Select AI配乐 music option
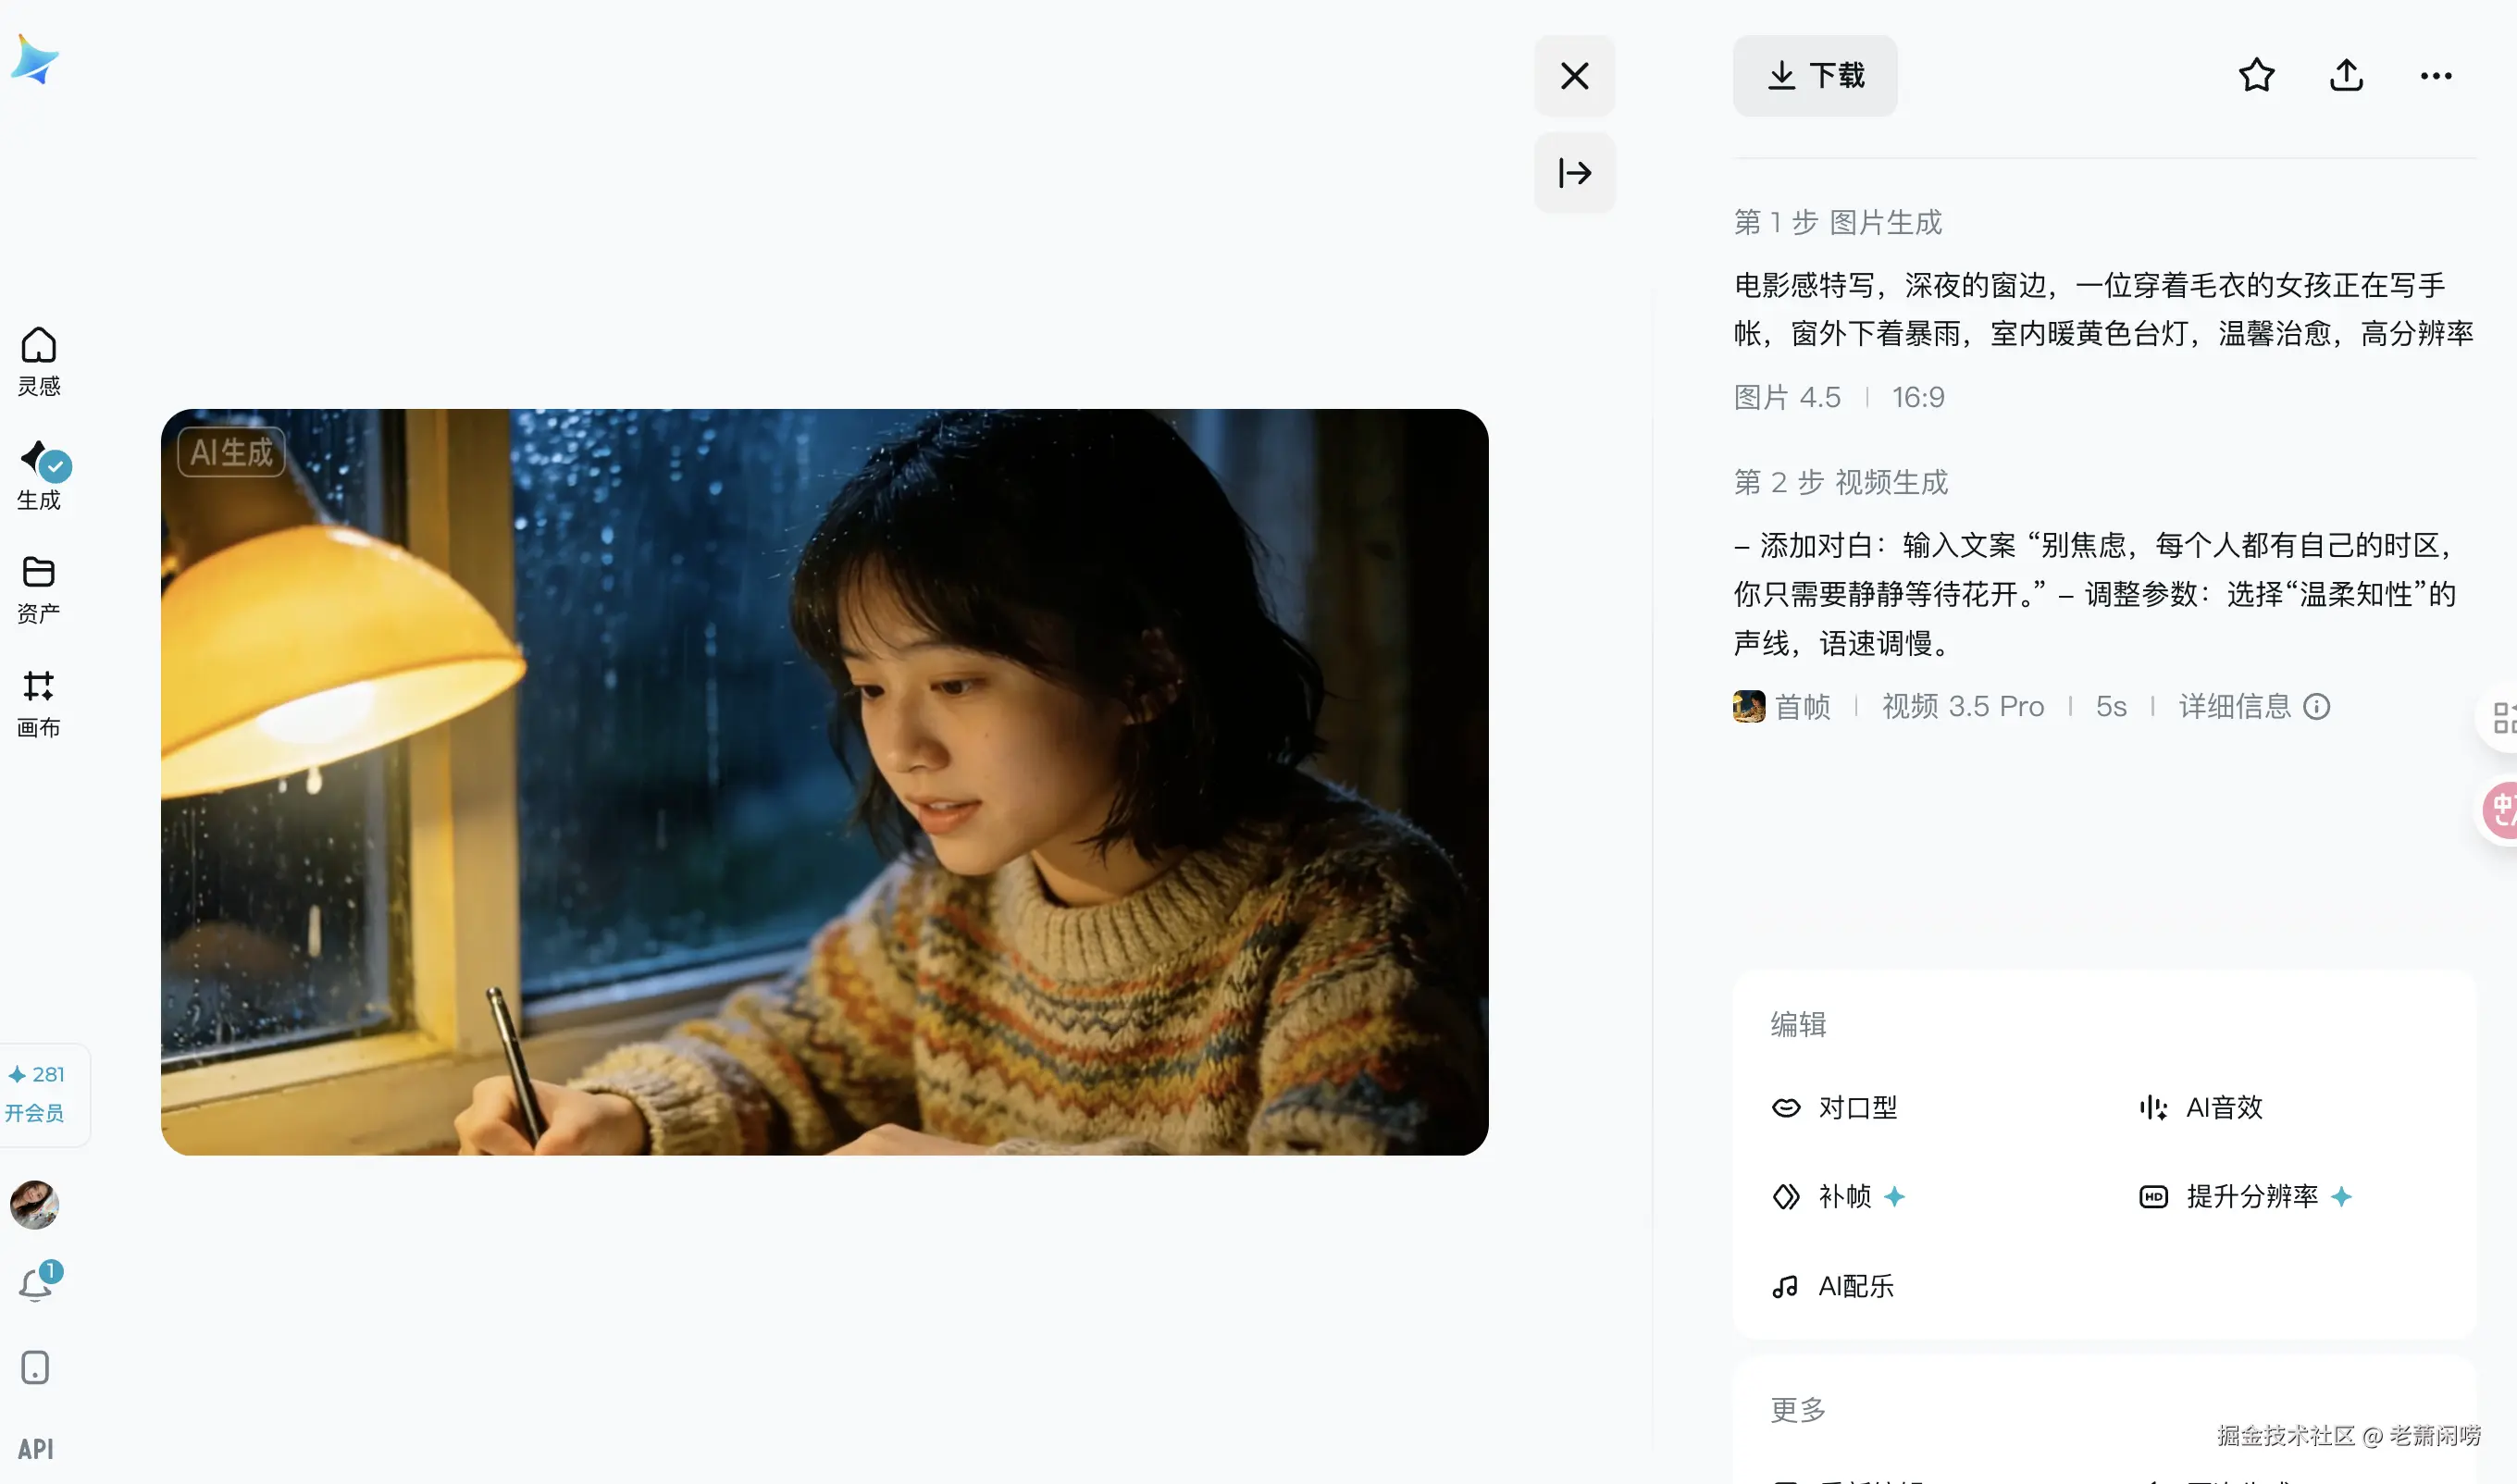 pyautogui.click(x=1832, y=1286)
